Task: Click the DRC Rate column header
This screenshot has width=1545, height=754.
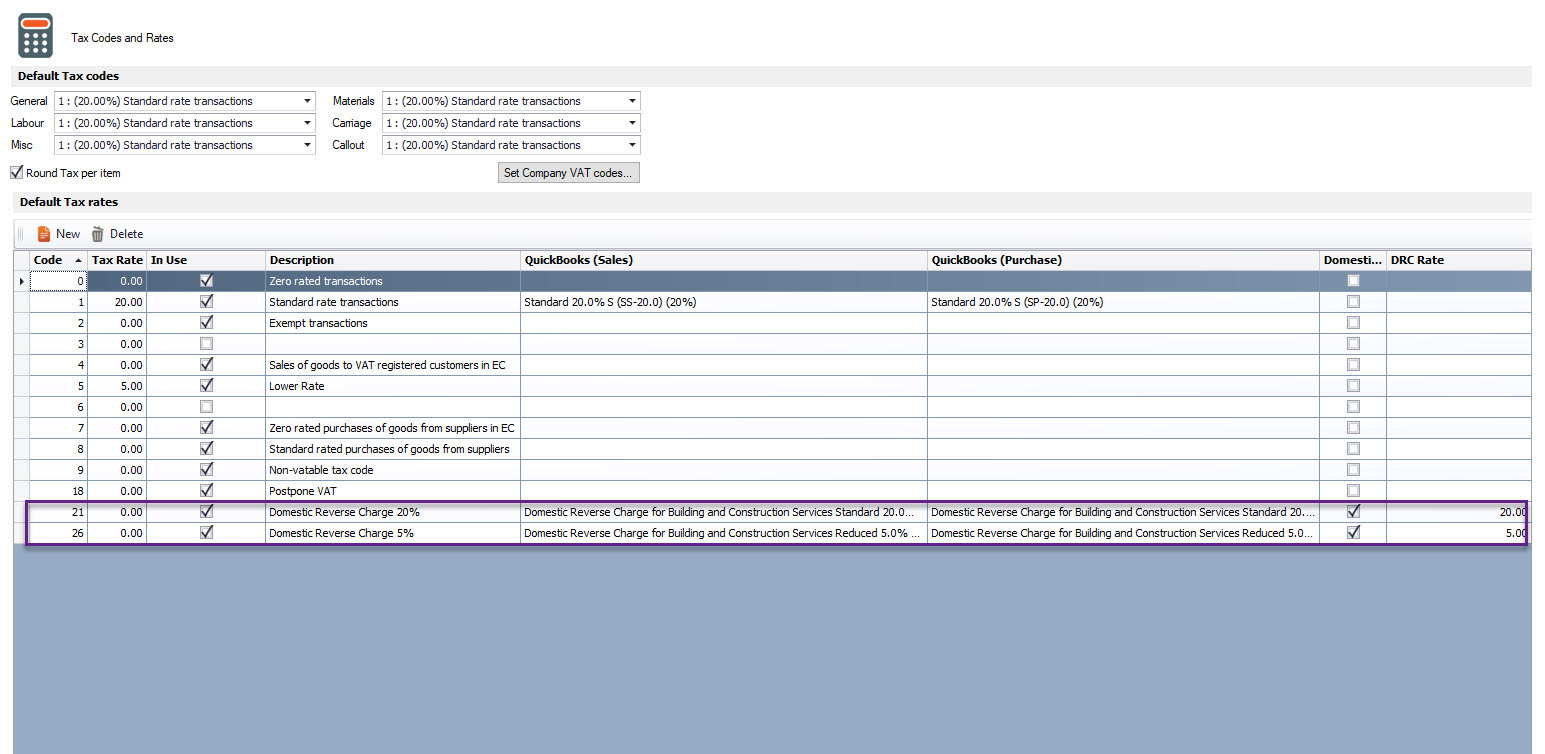Action: [x=1458, y=260]
